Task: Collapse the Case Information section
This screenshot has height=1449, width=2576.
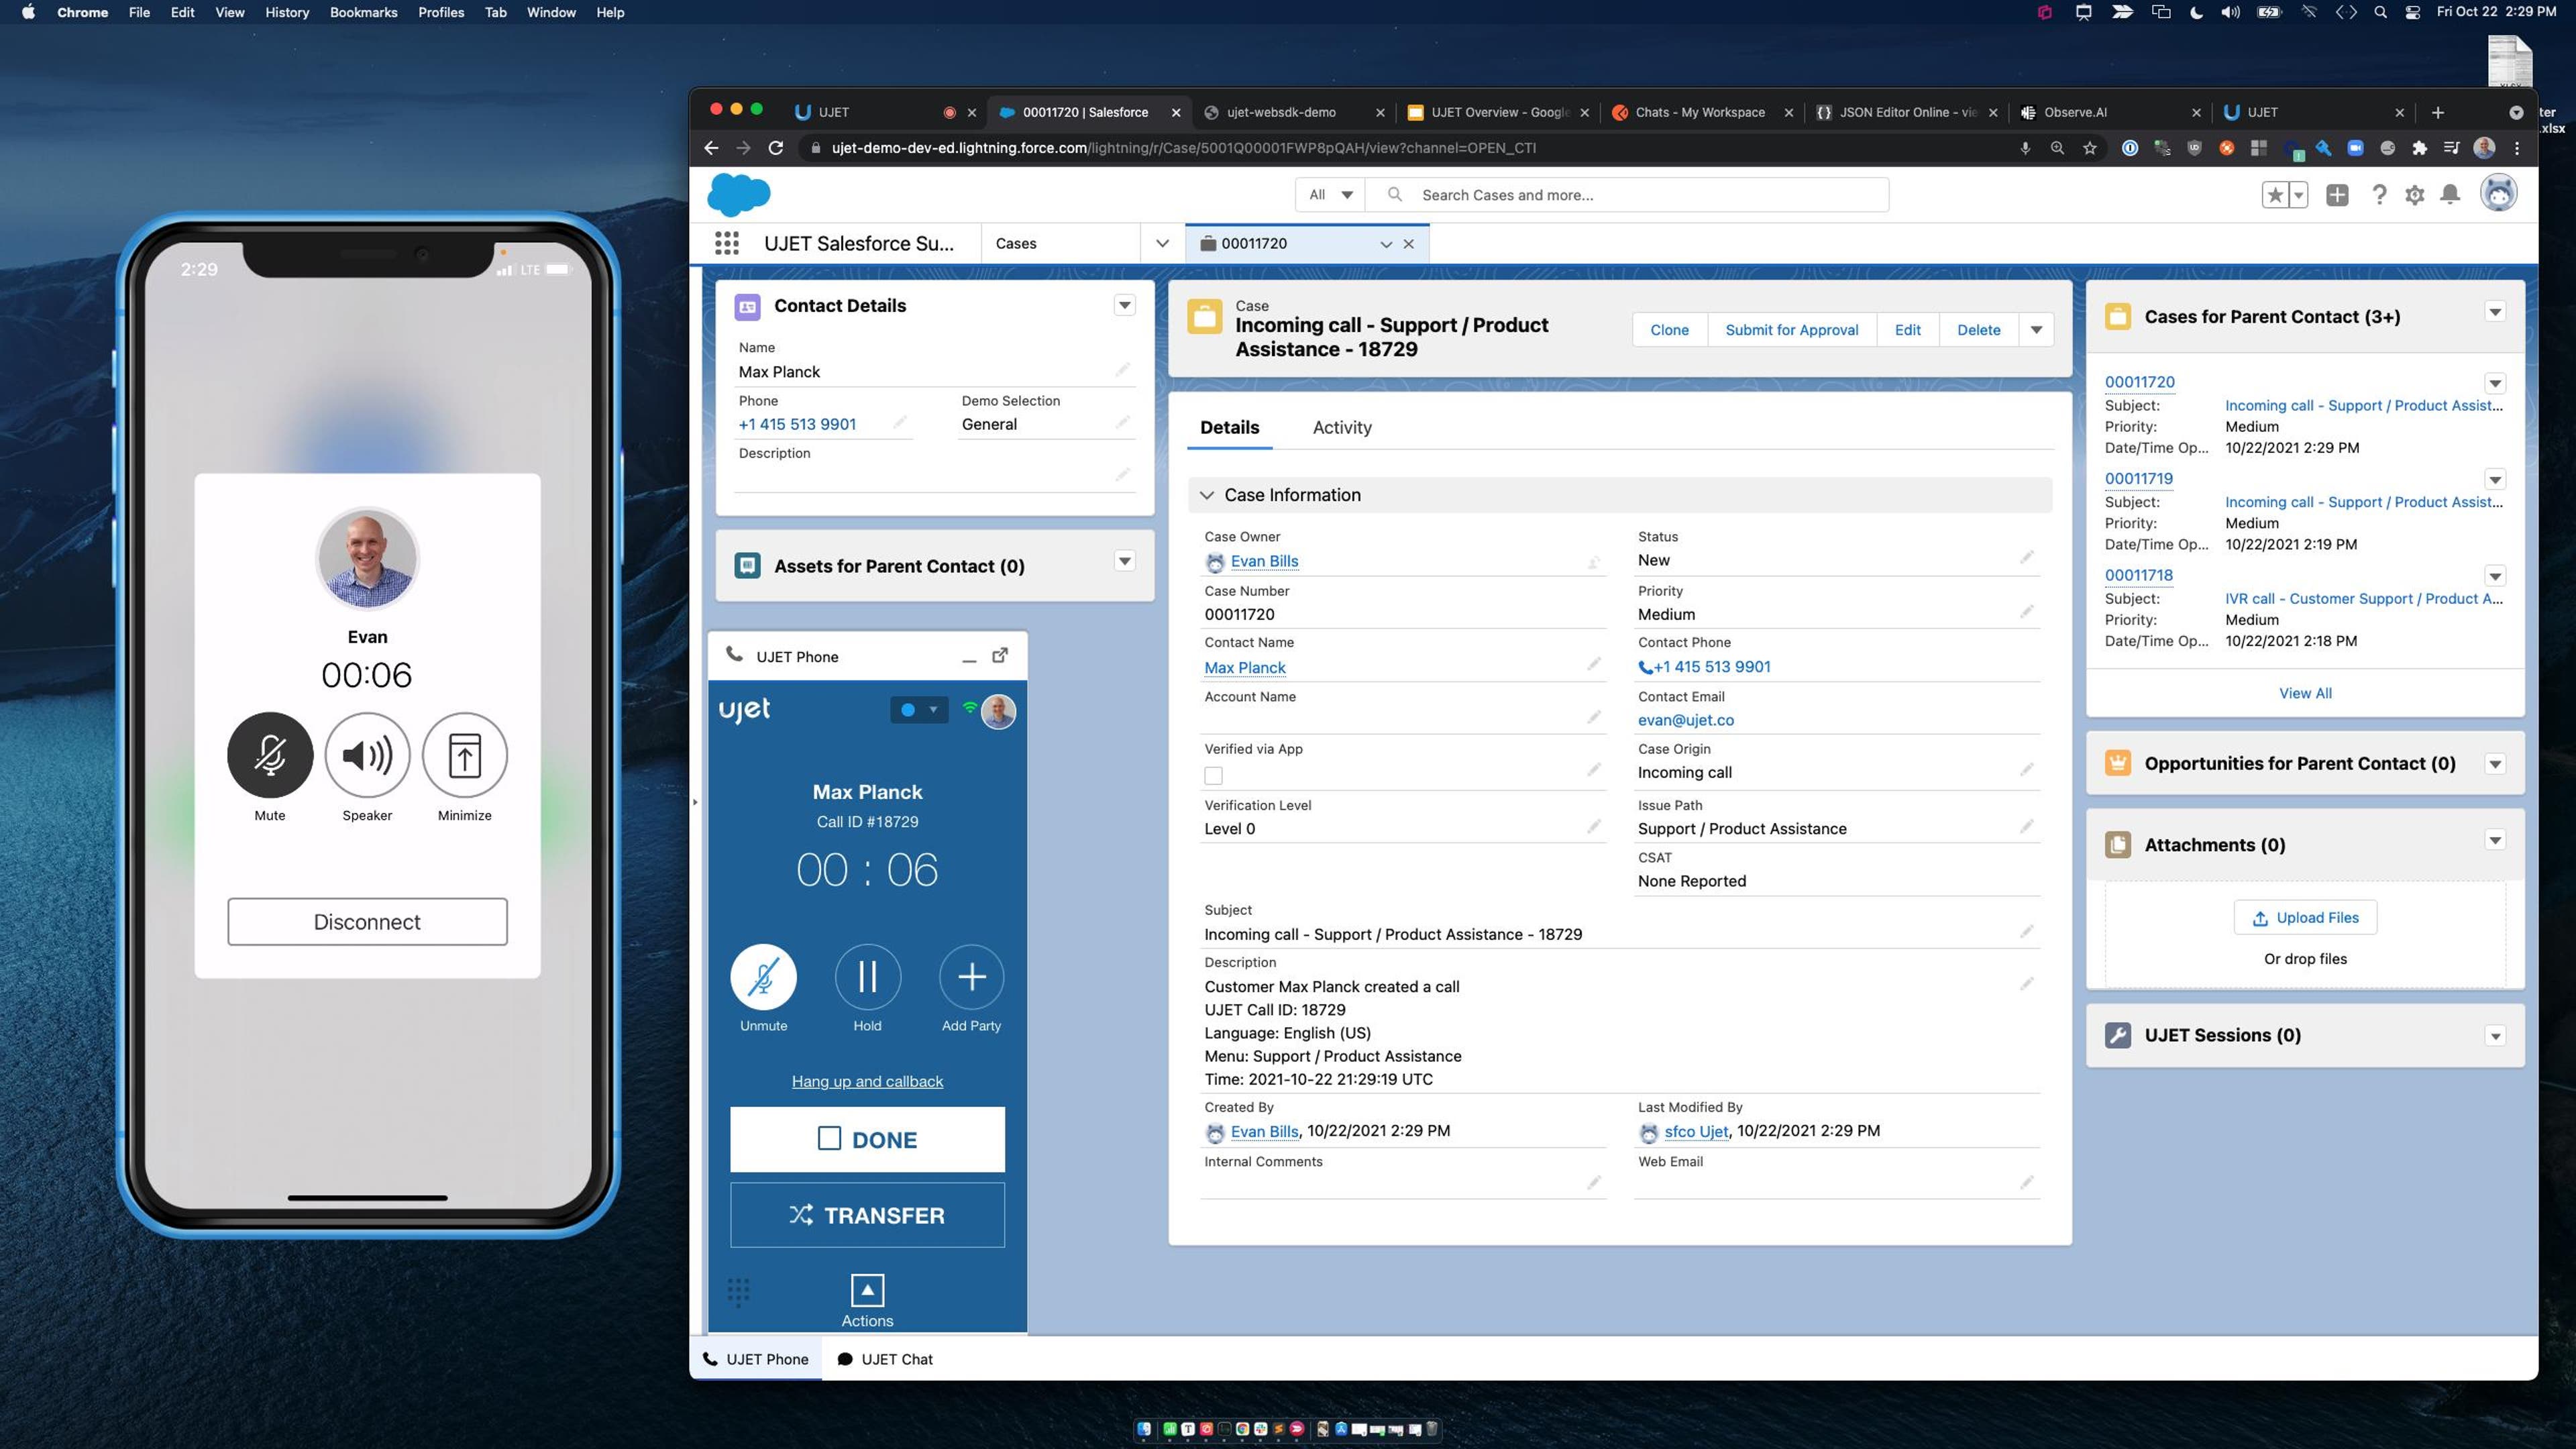Action: pos(1207,495)
